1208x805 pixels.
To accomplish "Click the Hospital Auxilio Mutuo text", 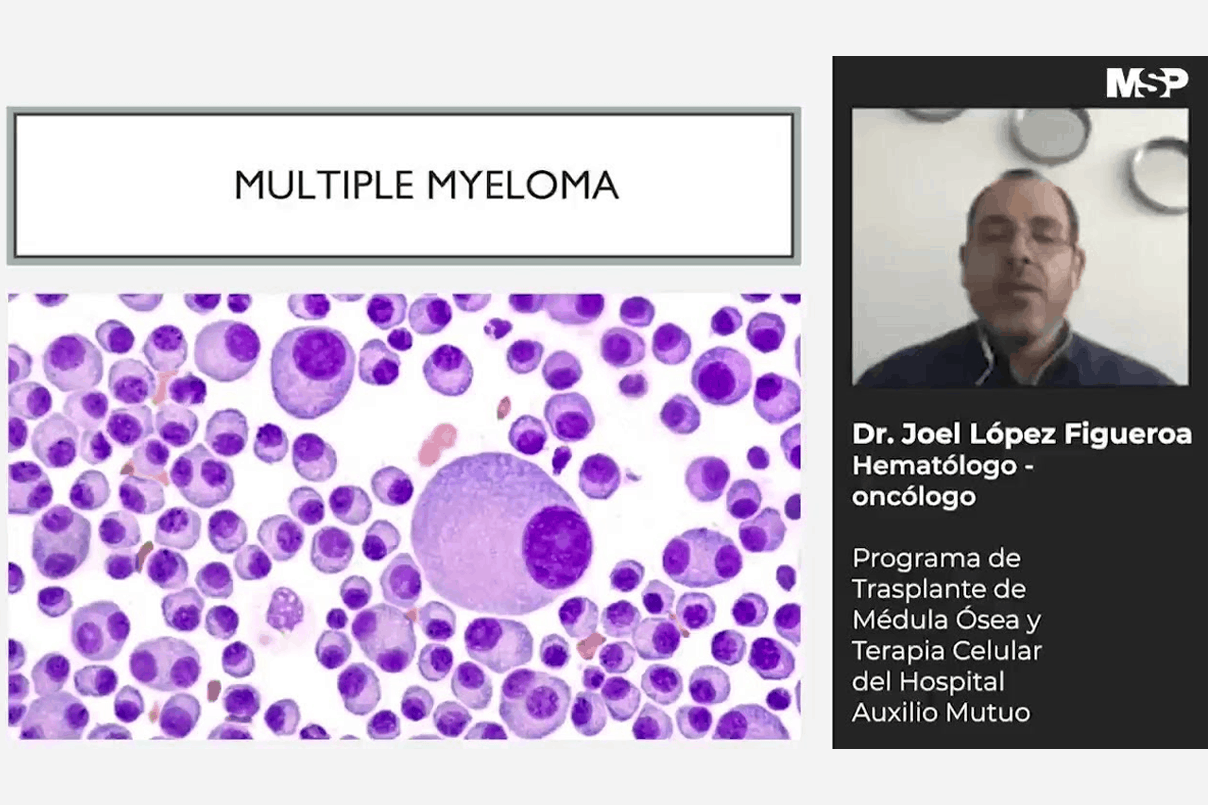I will [941, 697].
